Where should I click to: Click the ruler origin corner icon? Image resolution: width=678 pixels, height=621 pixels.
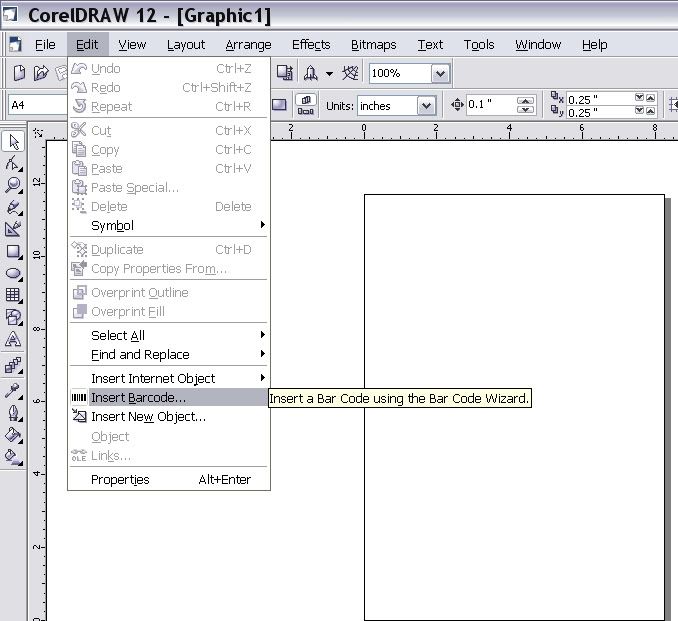pos(38,132)
